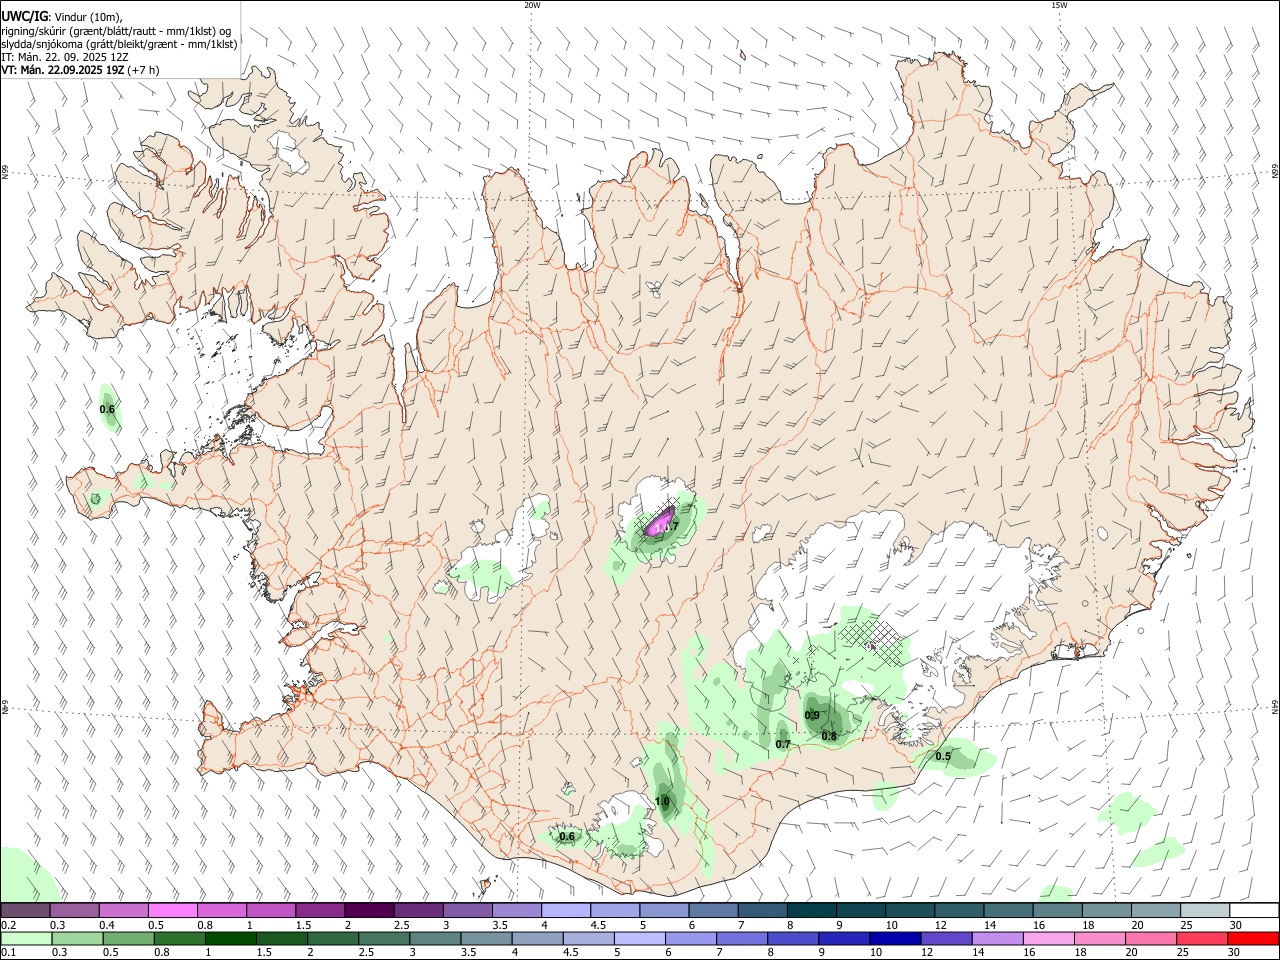Click the purple snow patch in central highlands
Viewport: 1280px width, 960px height.
(661, 522)
